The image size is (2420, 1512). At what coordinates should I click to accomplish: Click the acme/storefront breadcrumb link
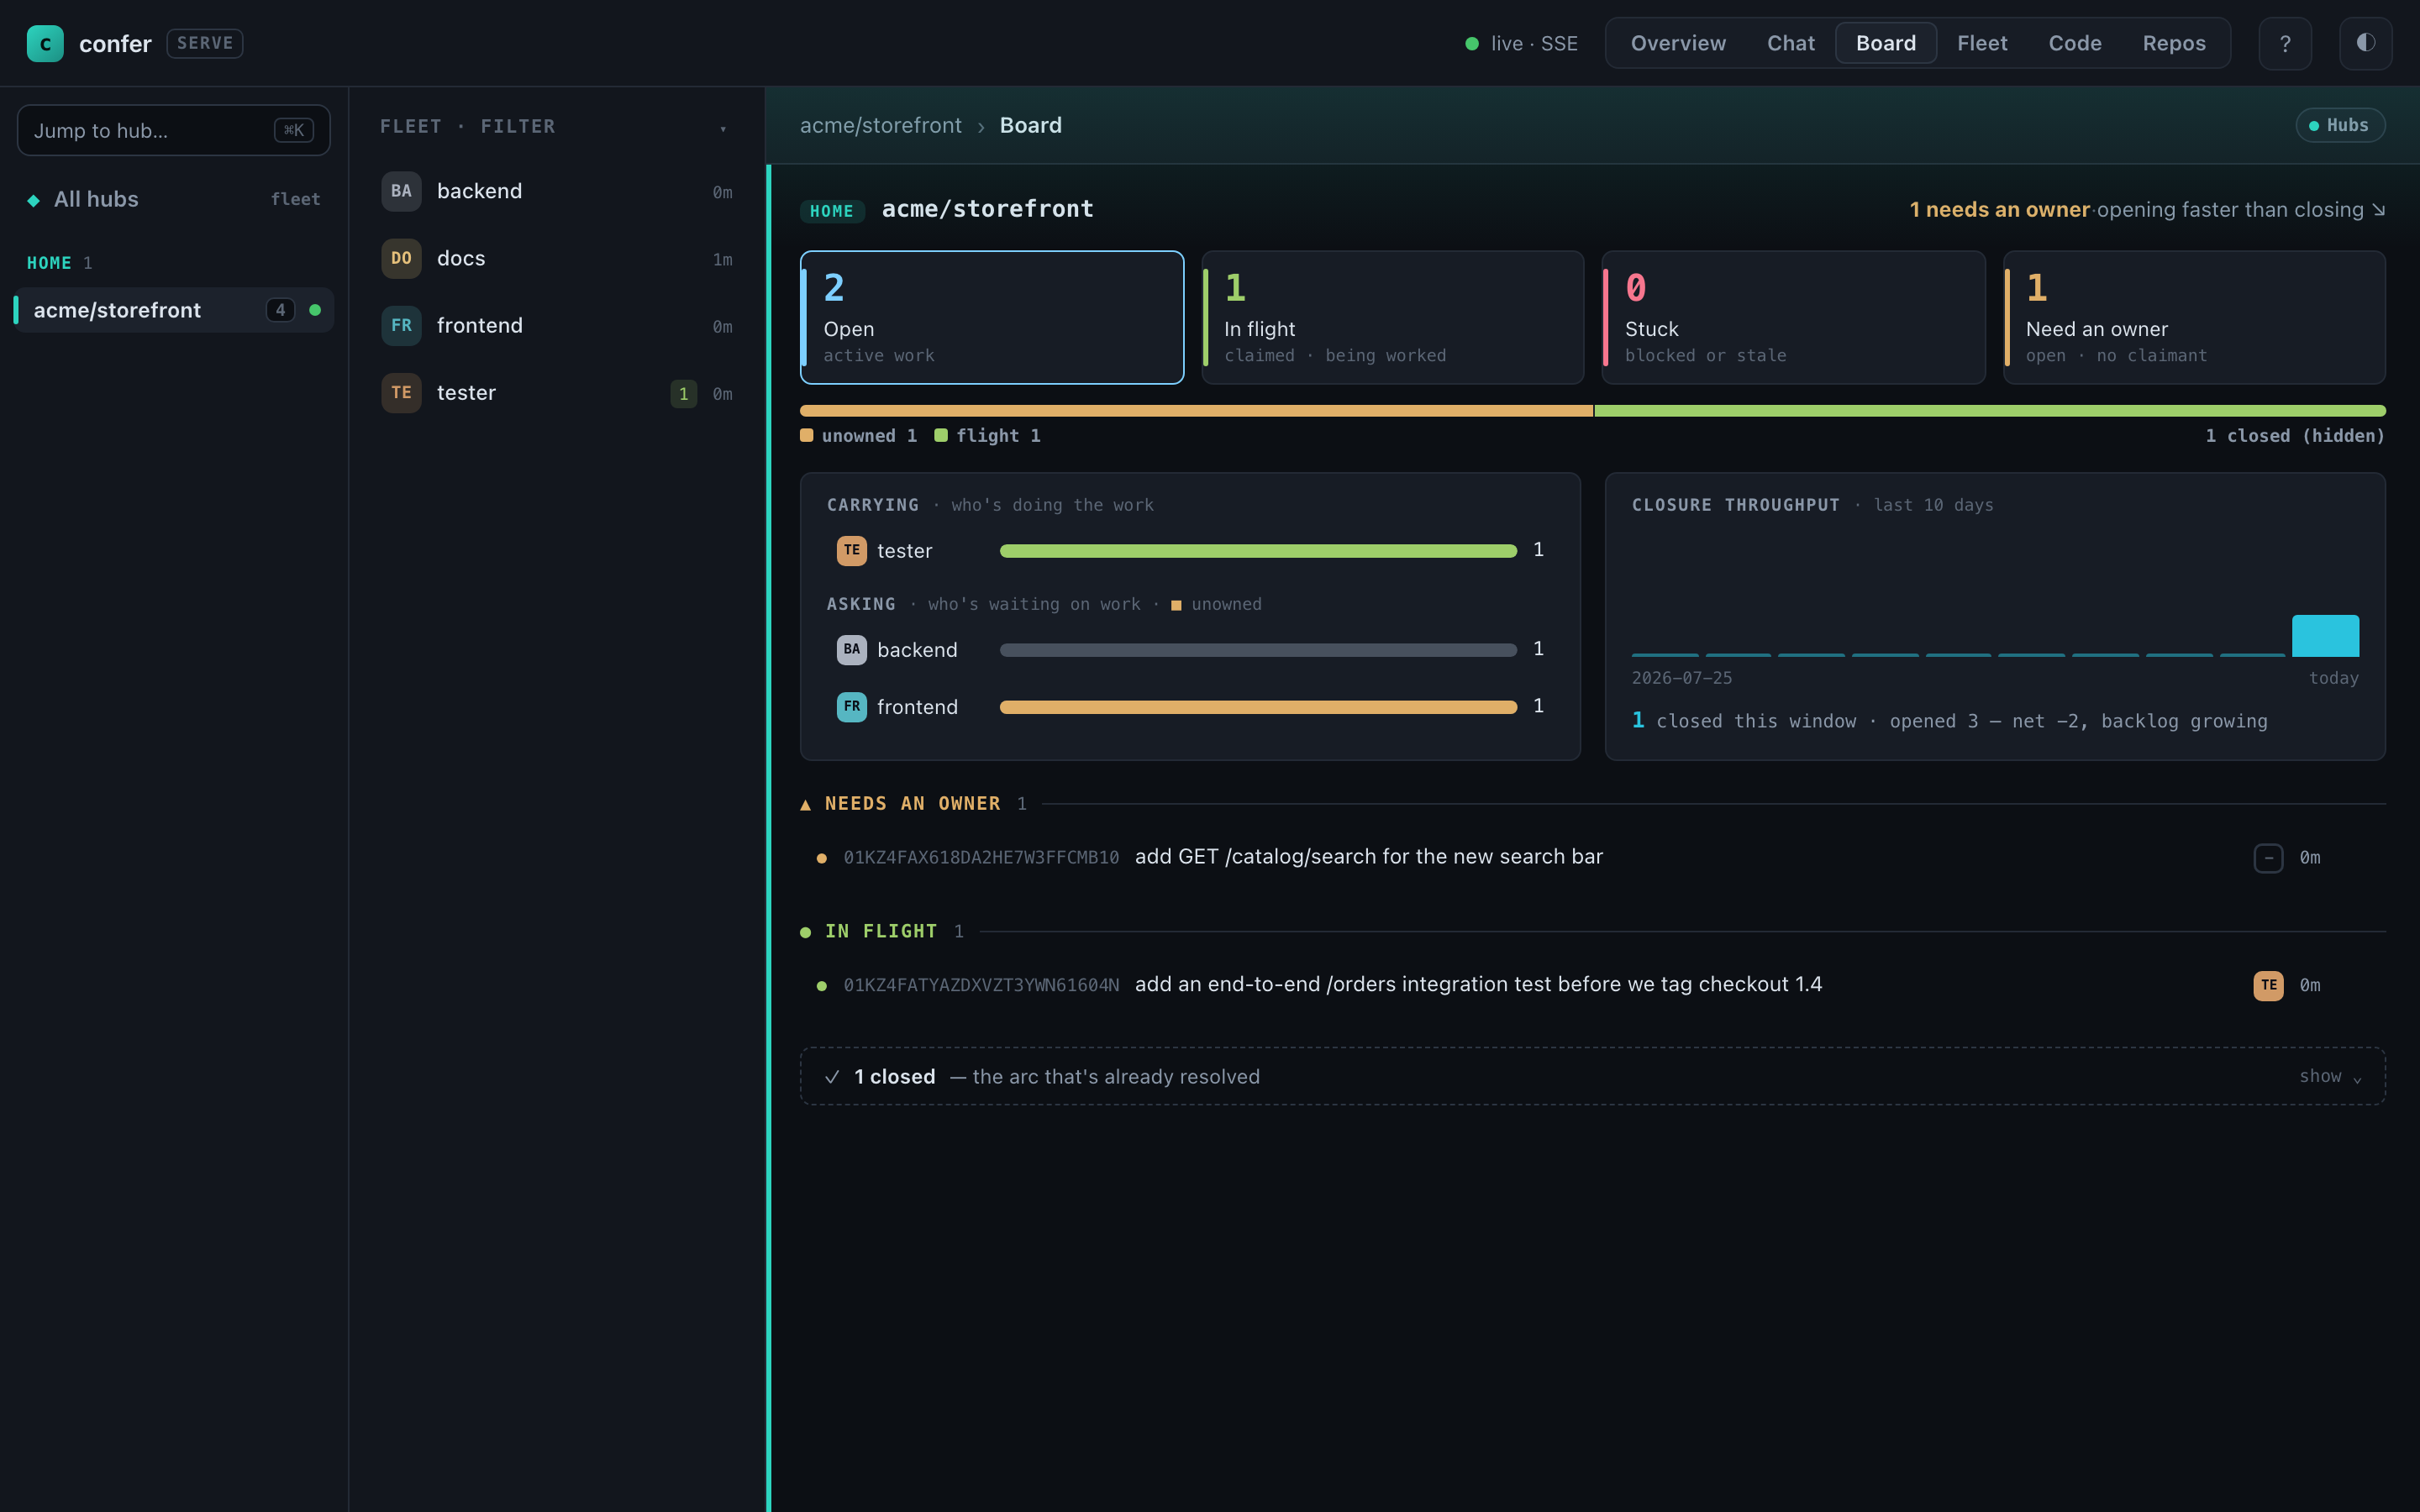[880, 125]
